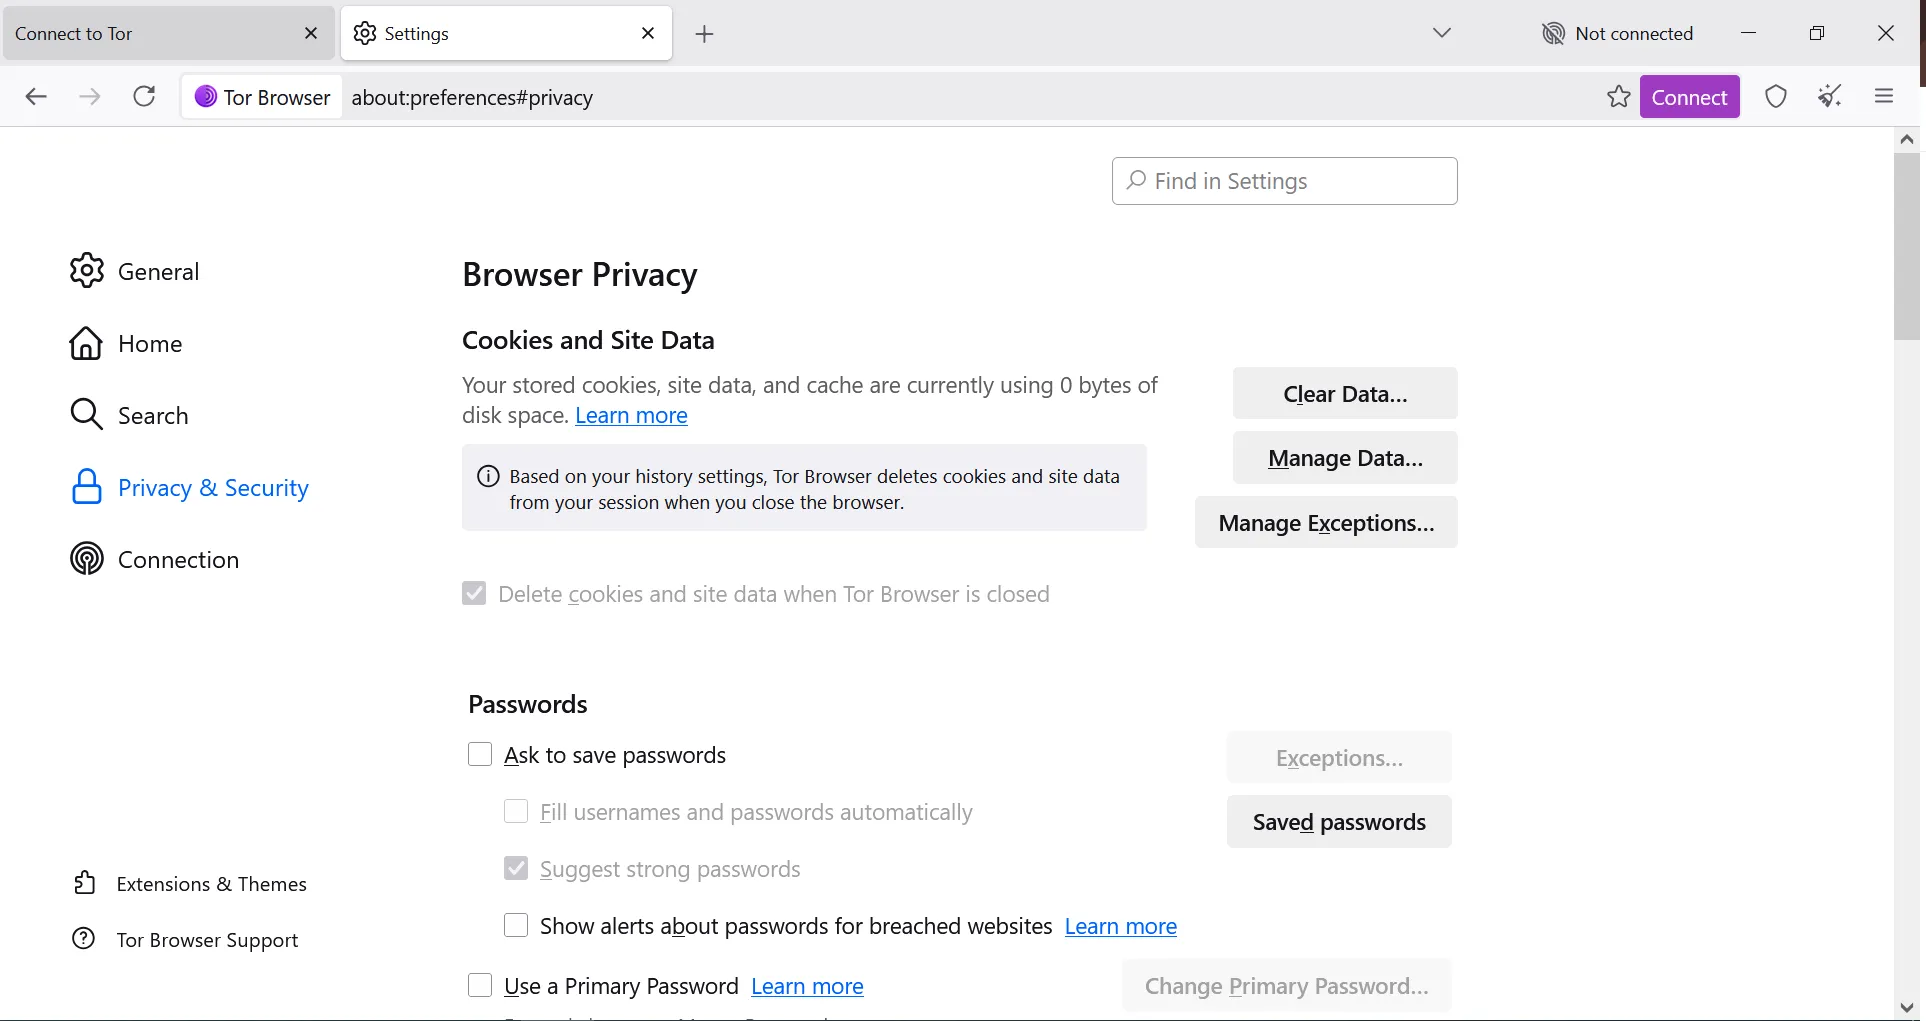The image size is (1926, 1021).
Task: Focus the Find in Settings field
Action: (1284, 180)
